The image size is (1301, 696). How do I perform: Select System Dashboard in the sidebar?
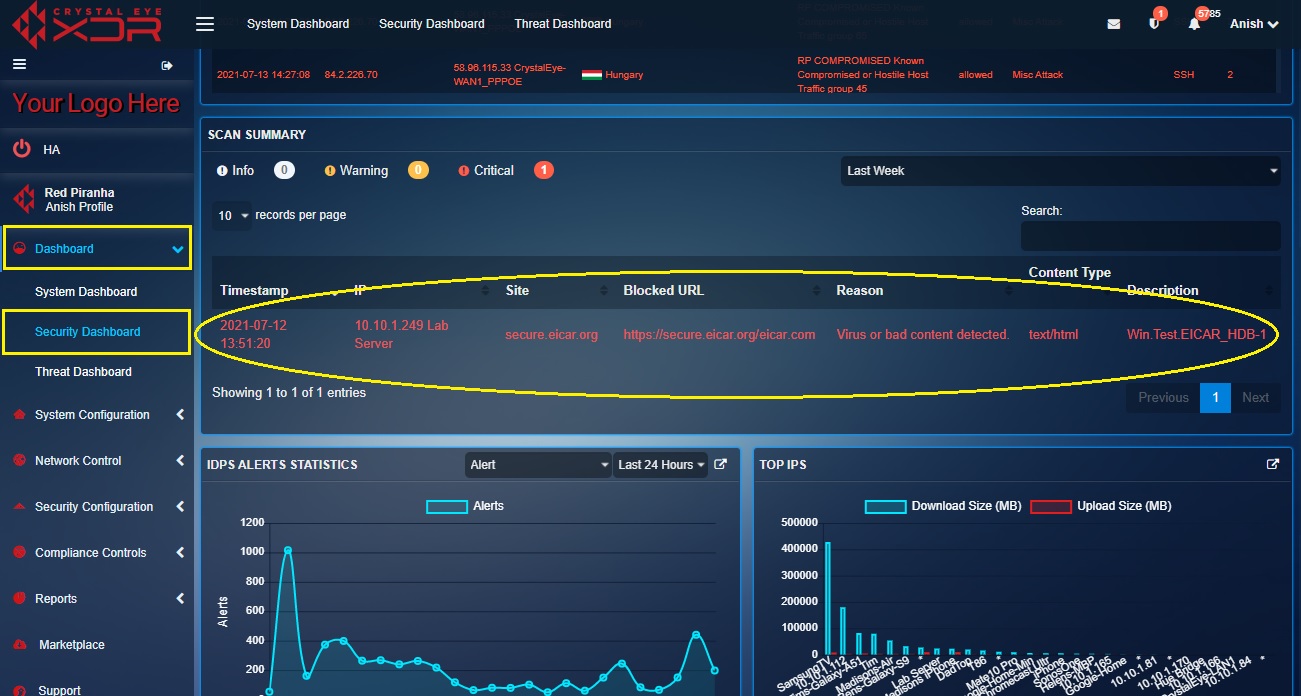pos(86,292)
